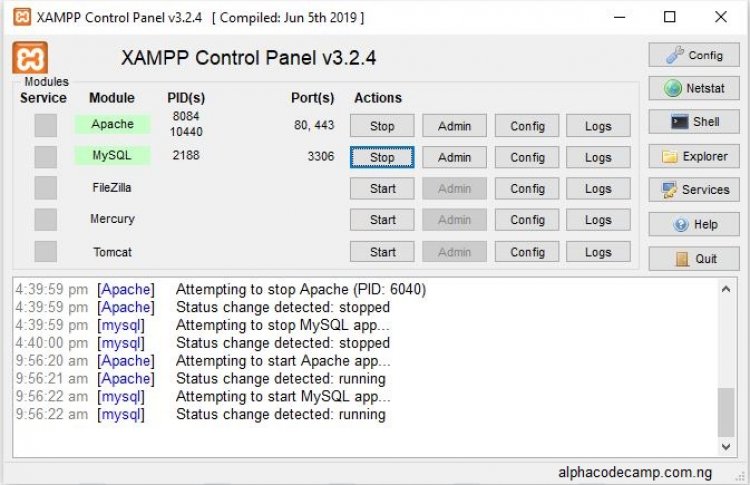This screenshot has width=750, height=485.
Task: View the Mercury Logs
Action: coord(598,220)
